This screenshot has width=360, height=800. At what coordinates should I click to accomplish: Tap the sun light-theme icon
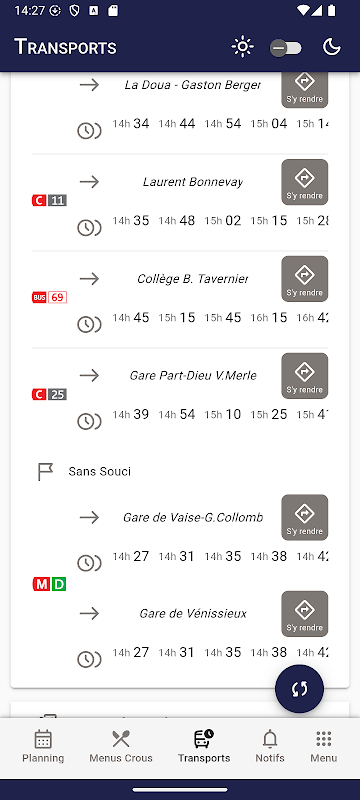(x=242, y=47)
